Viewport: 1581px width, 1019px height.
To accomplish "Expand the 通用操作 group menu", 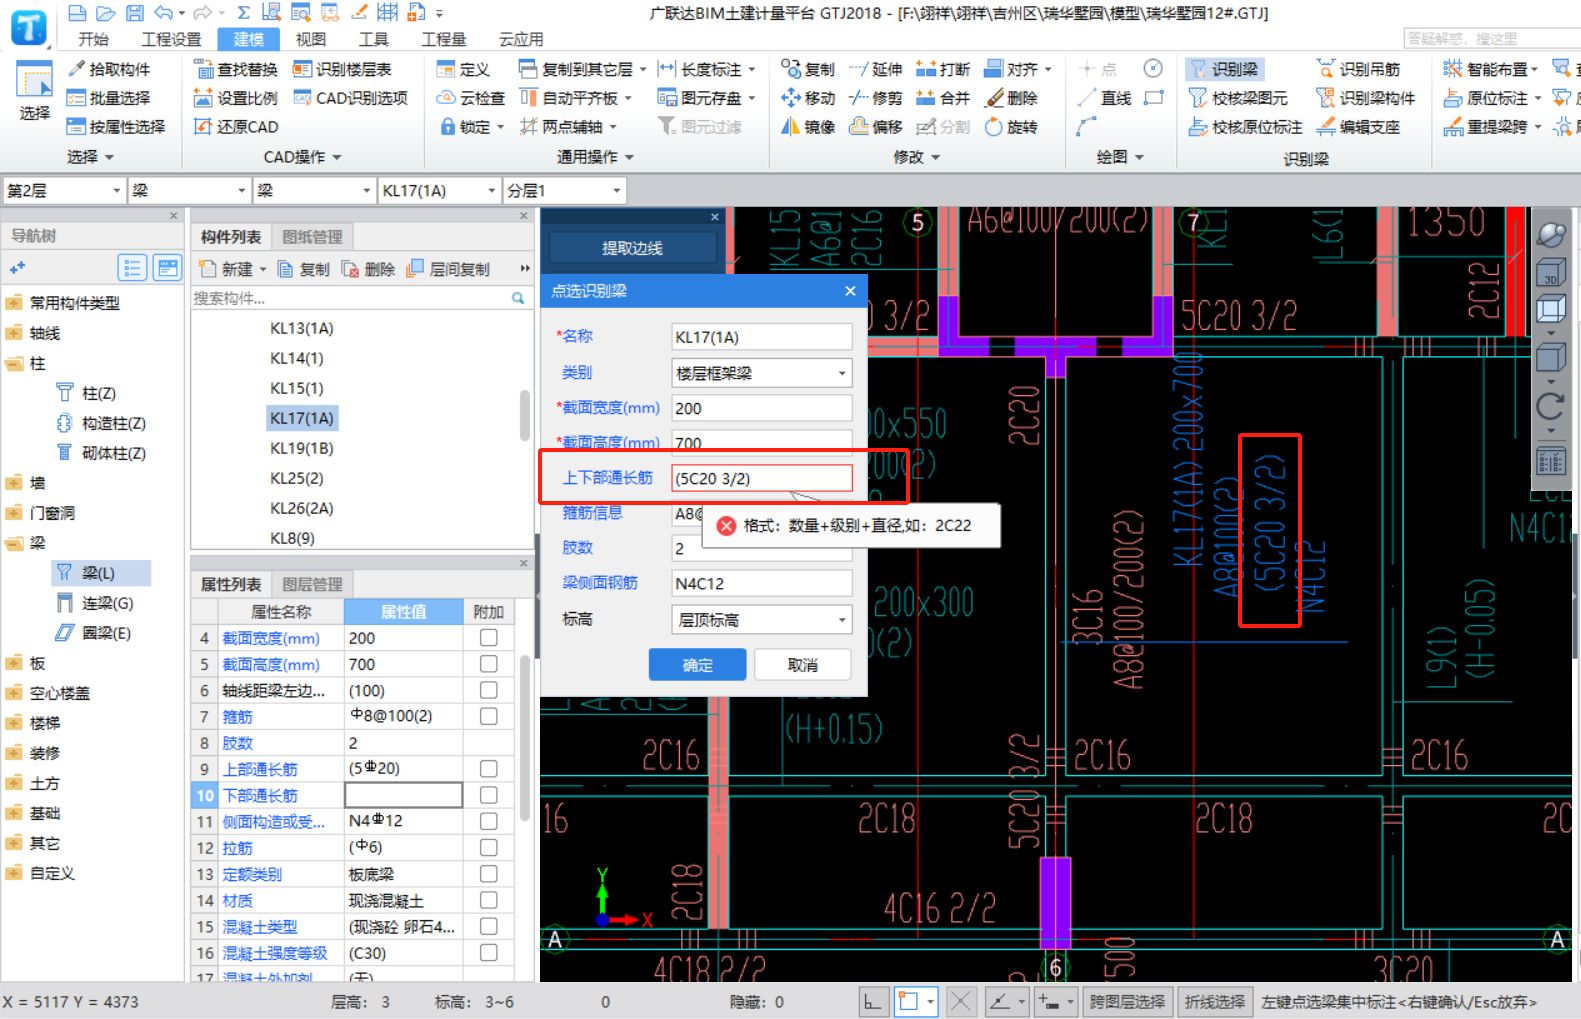I will pyautogui.click(x=596, y=157).
